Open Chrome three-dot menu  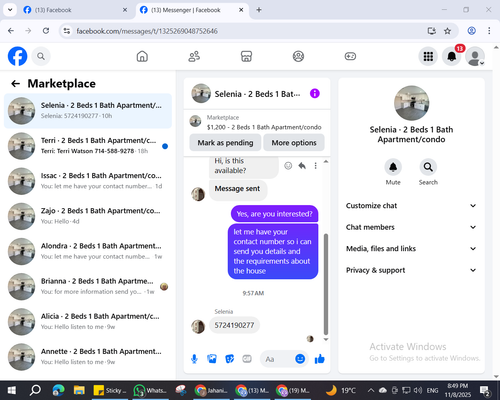(x=489, y=31)
